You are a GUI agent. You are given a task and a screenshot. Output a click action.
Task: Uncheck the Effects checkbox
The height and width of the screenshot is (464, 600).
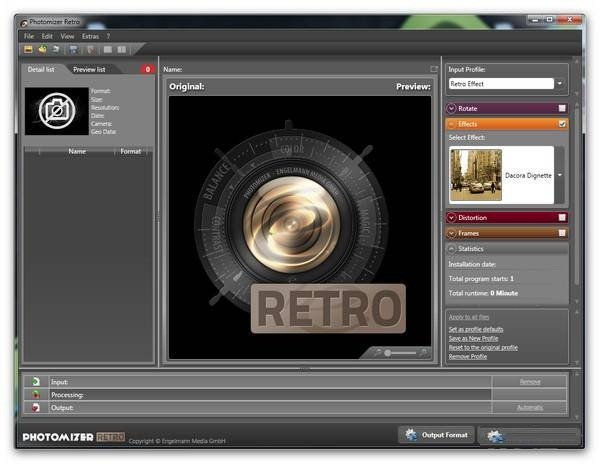pos(562,124)
